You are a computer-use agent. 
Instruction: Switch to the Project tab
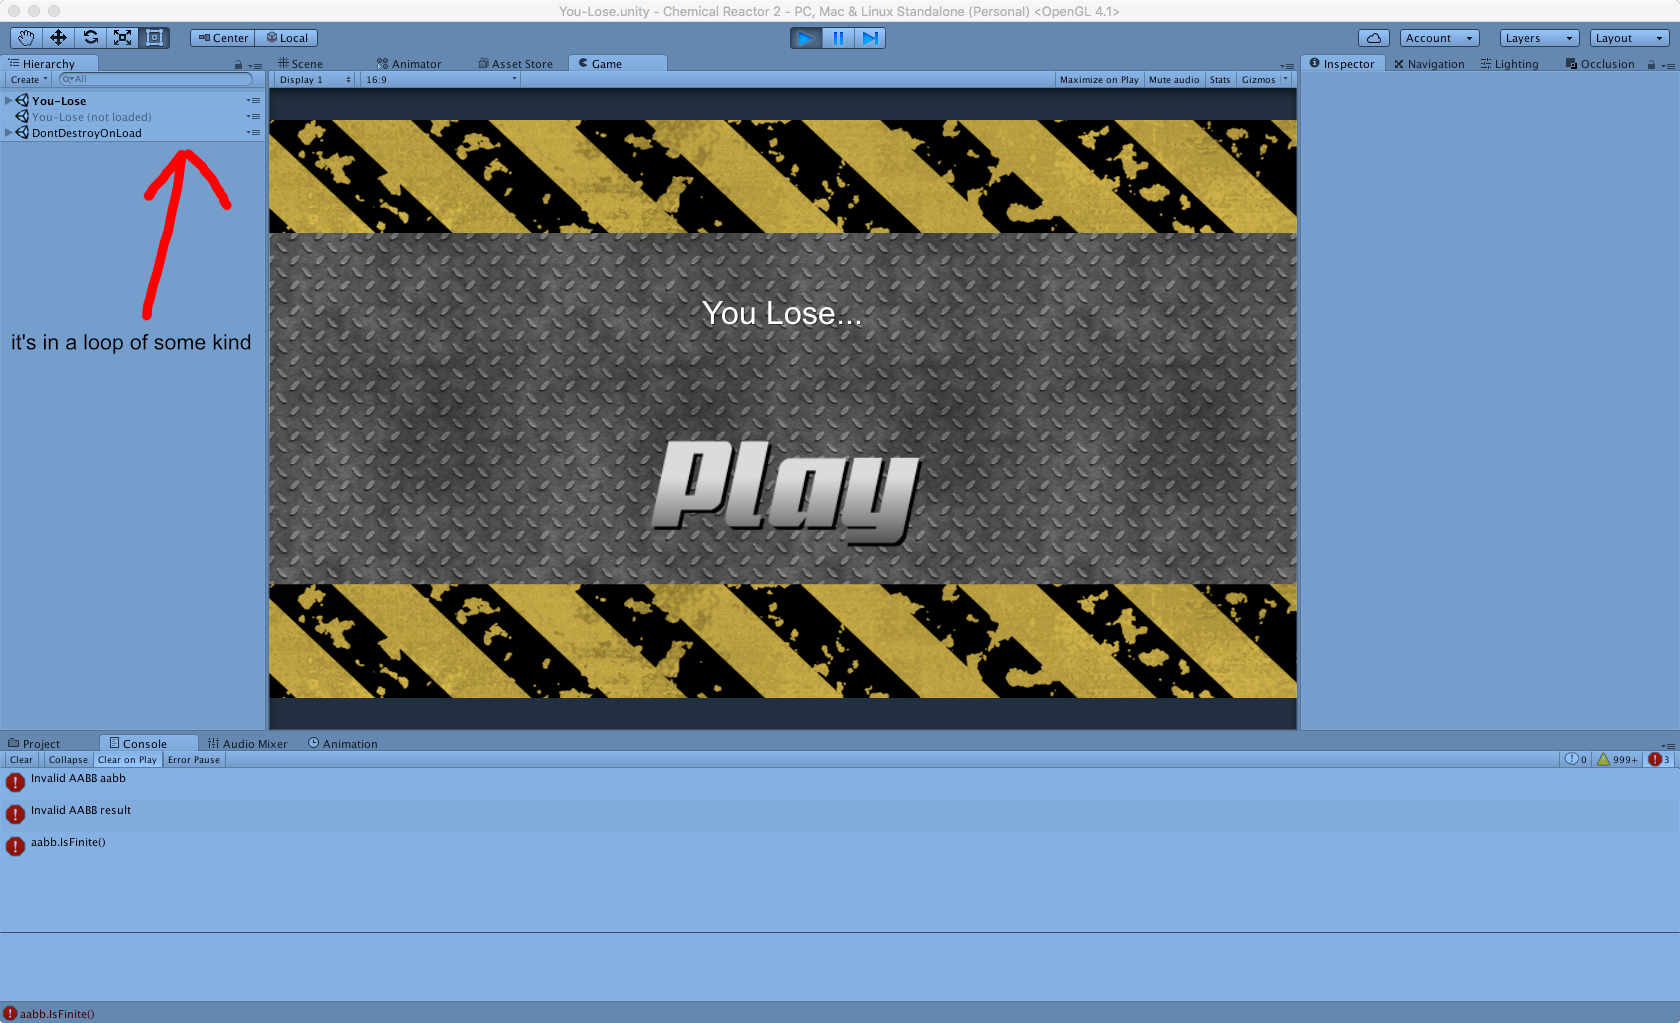(x=34, y=744)
